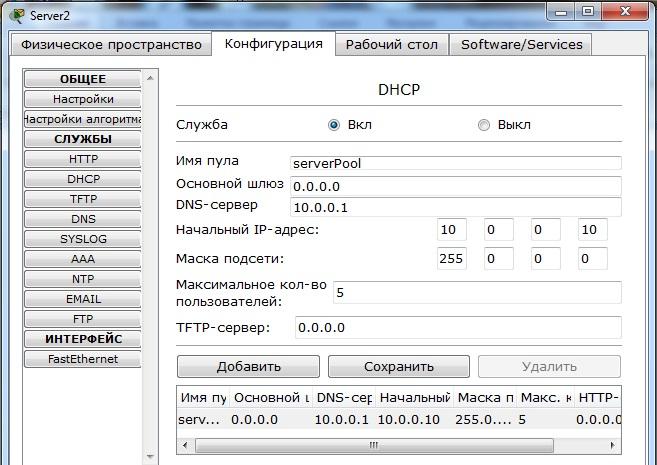Open the HTTP service settings
Viewport: 657px width, 465px height.
[x=83, y=159]
